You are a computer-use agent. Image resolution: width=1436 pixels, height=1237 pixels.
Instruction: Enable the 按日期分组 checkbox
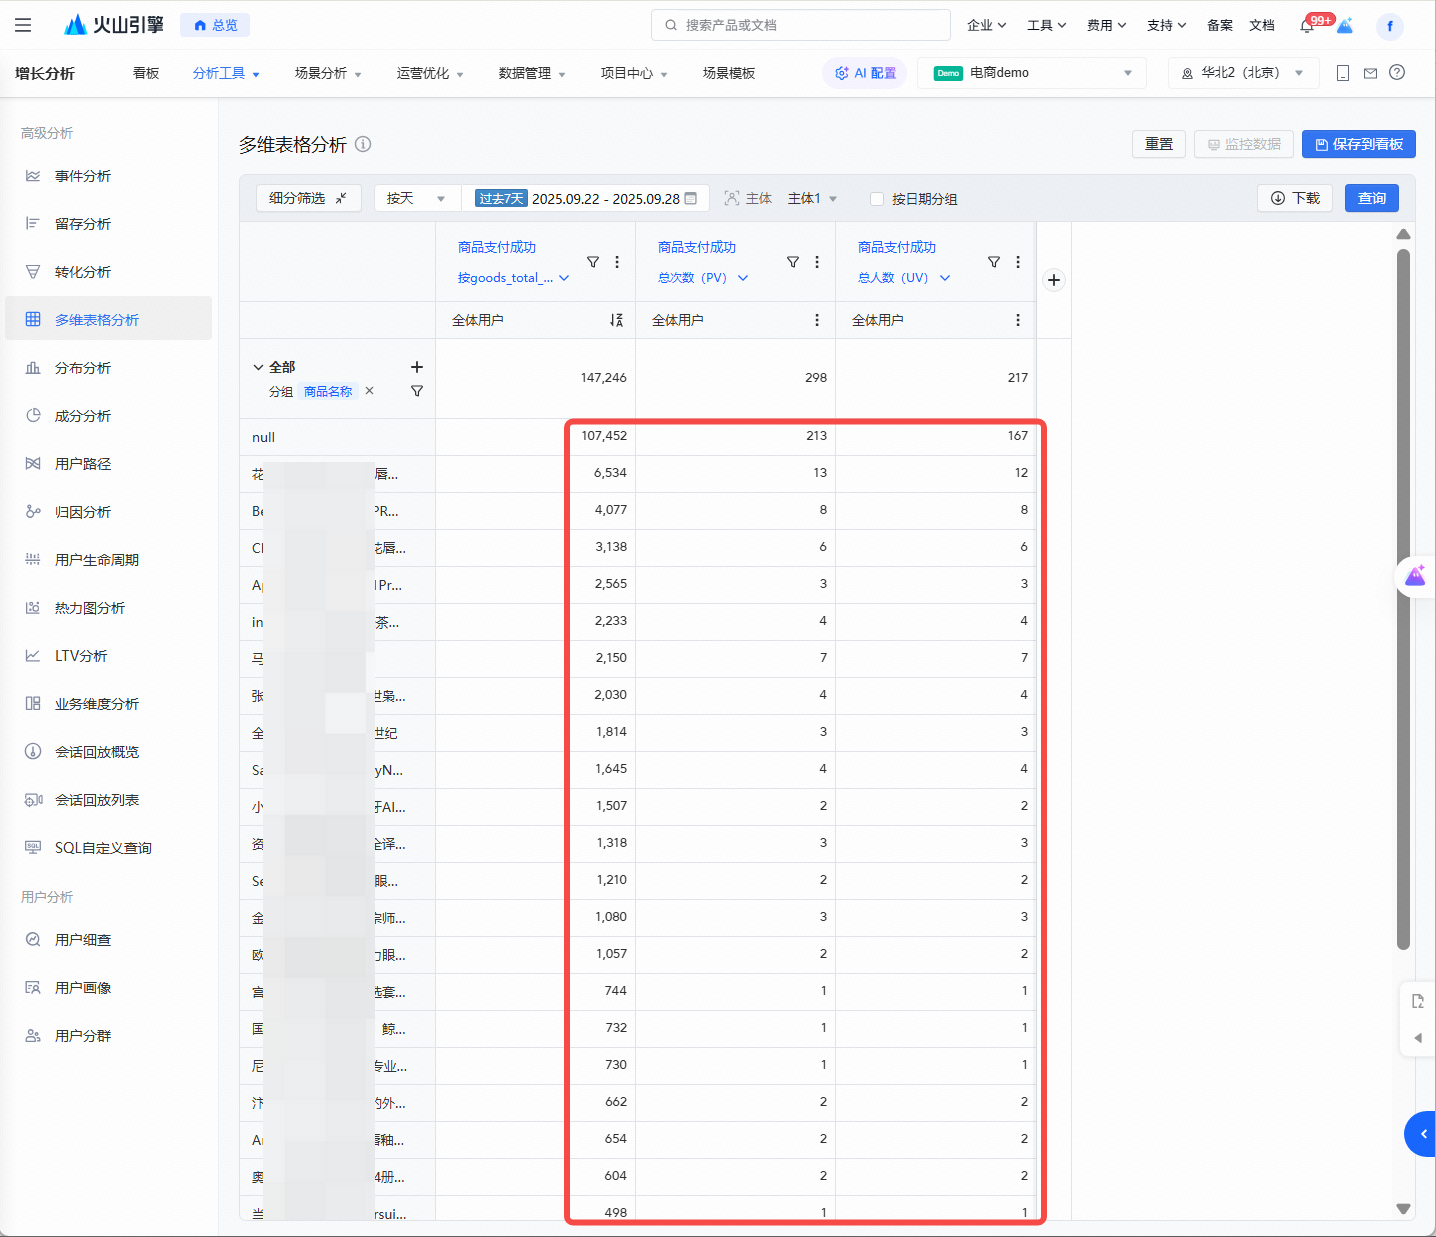pos(877,199)
